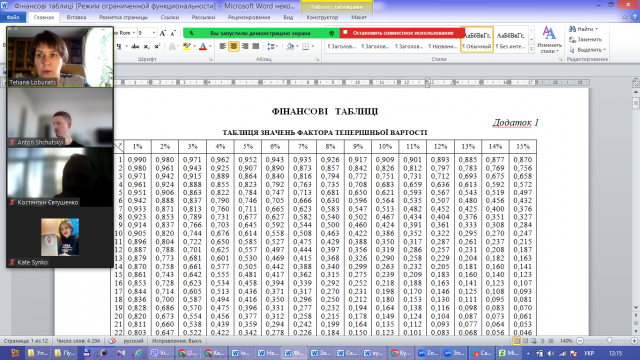
Task: Decrease font size with the shrink font icon
Action: (173, 33)
